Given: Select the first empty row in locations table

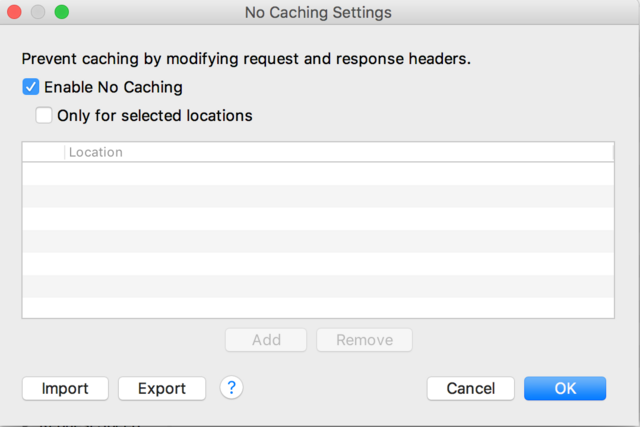Looking at the screenshot, I should click(318, 174).
